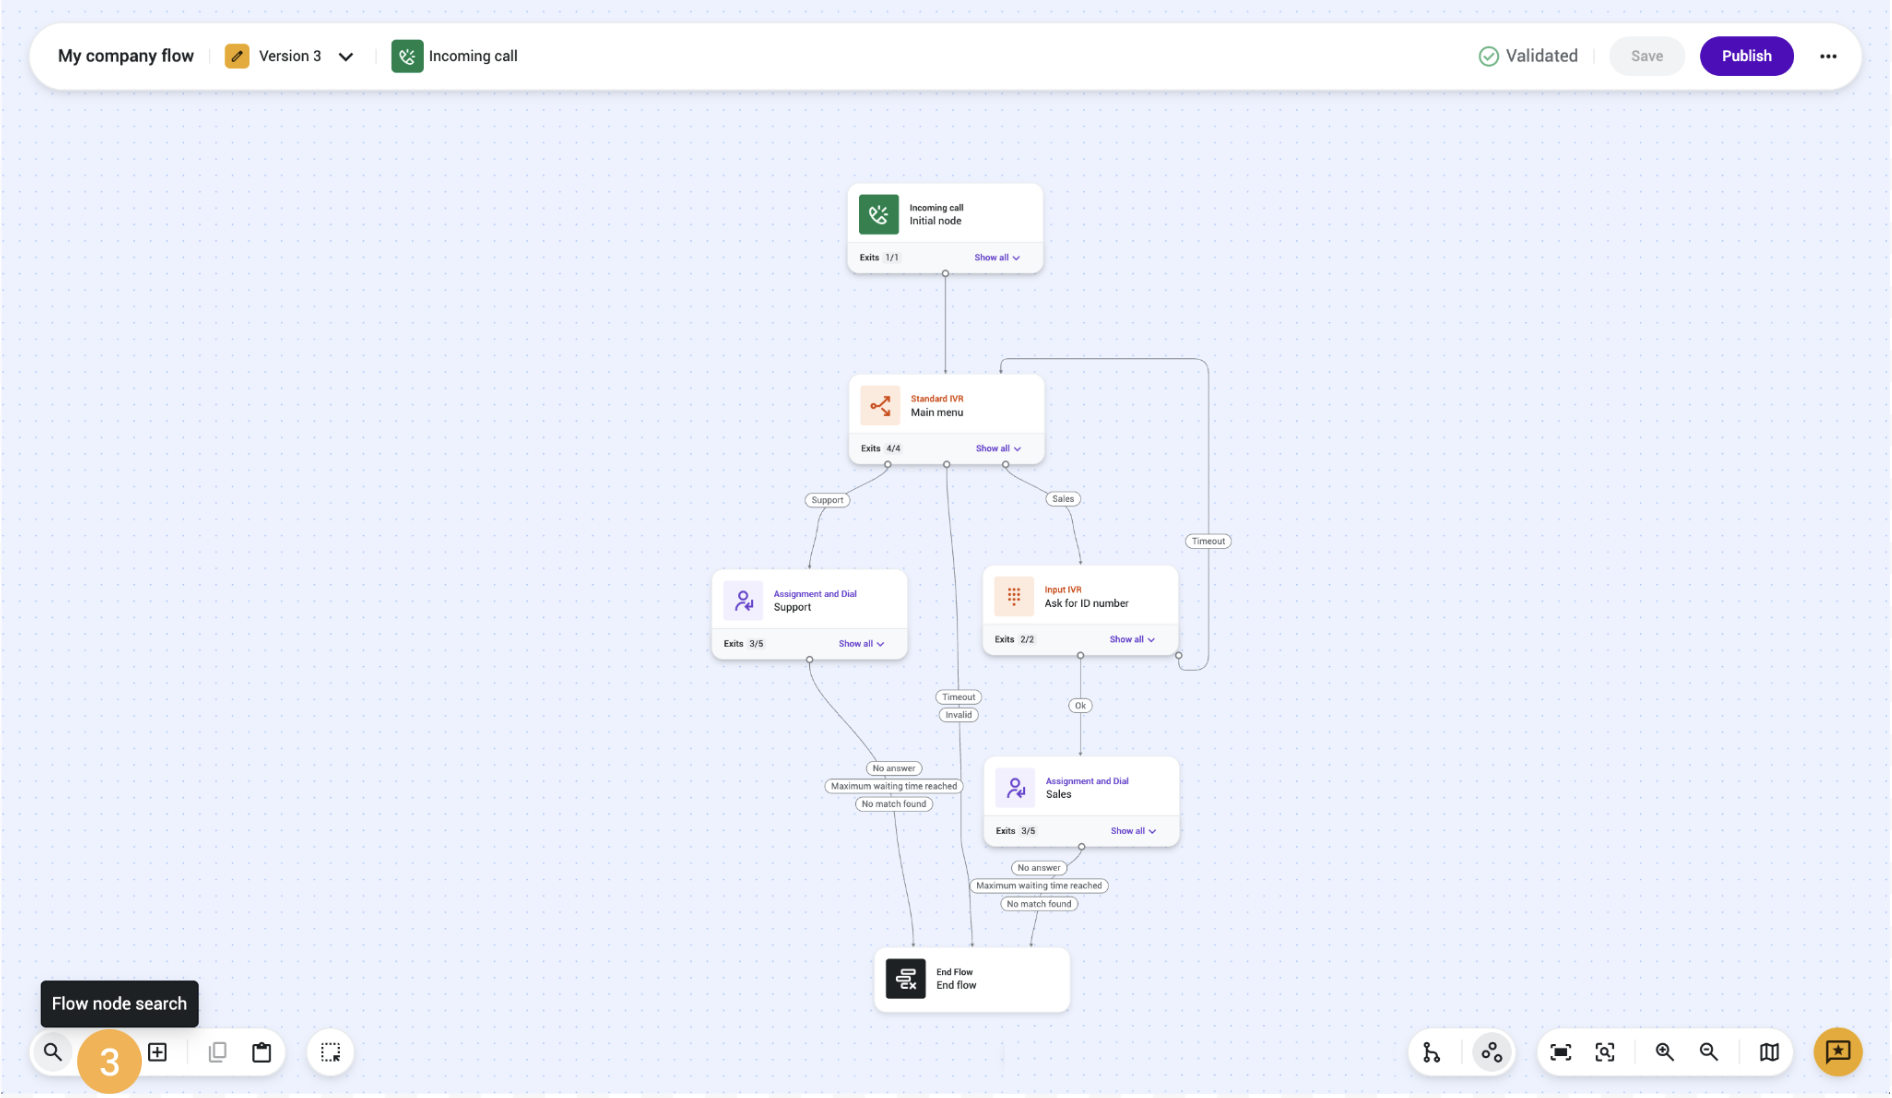This screenshot has height=1098, width=1892.
Task: Click the Timeout label on the loop-back line
Action: point(1208,541)
